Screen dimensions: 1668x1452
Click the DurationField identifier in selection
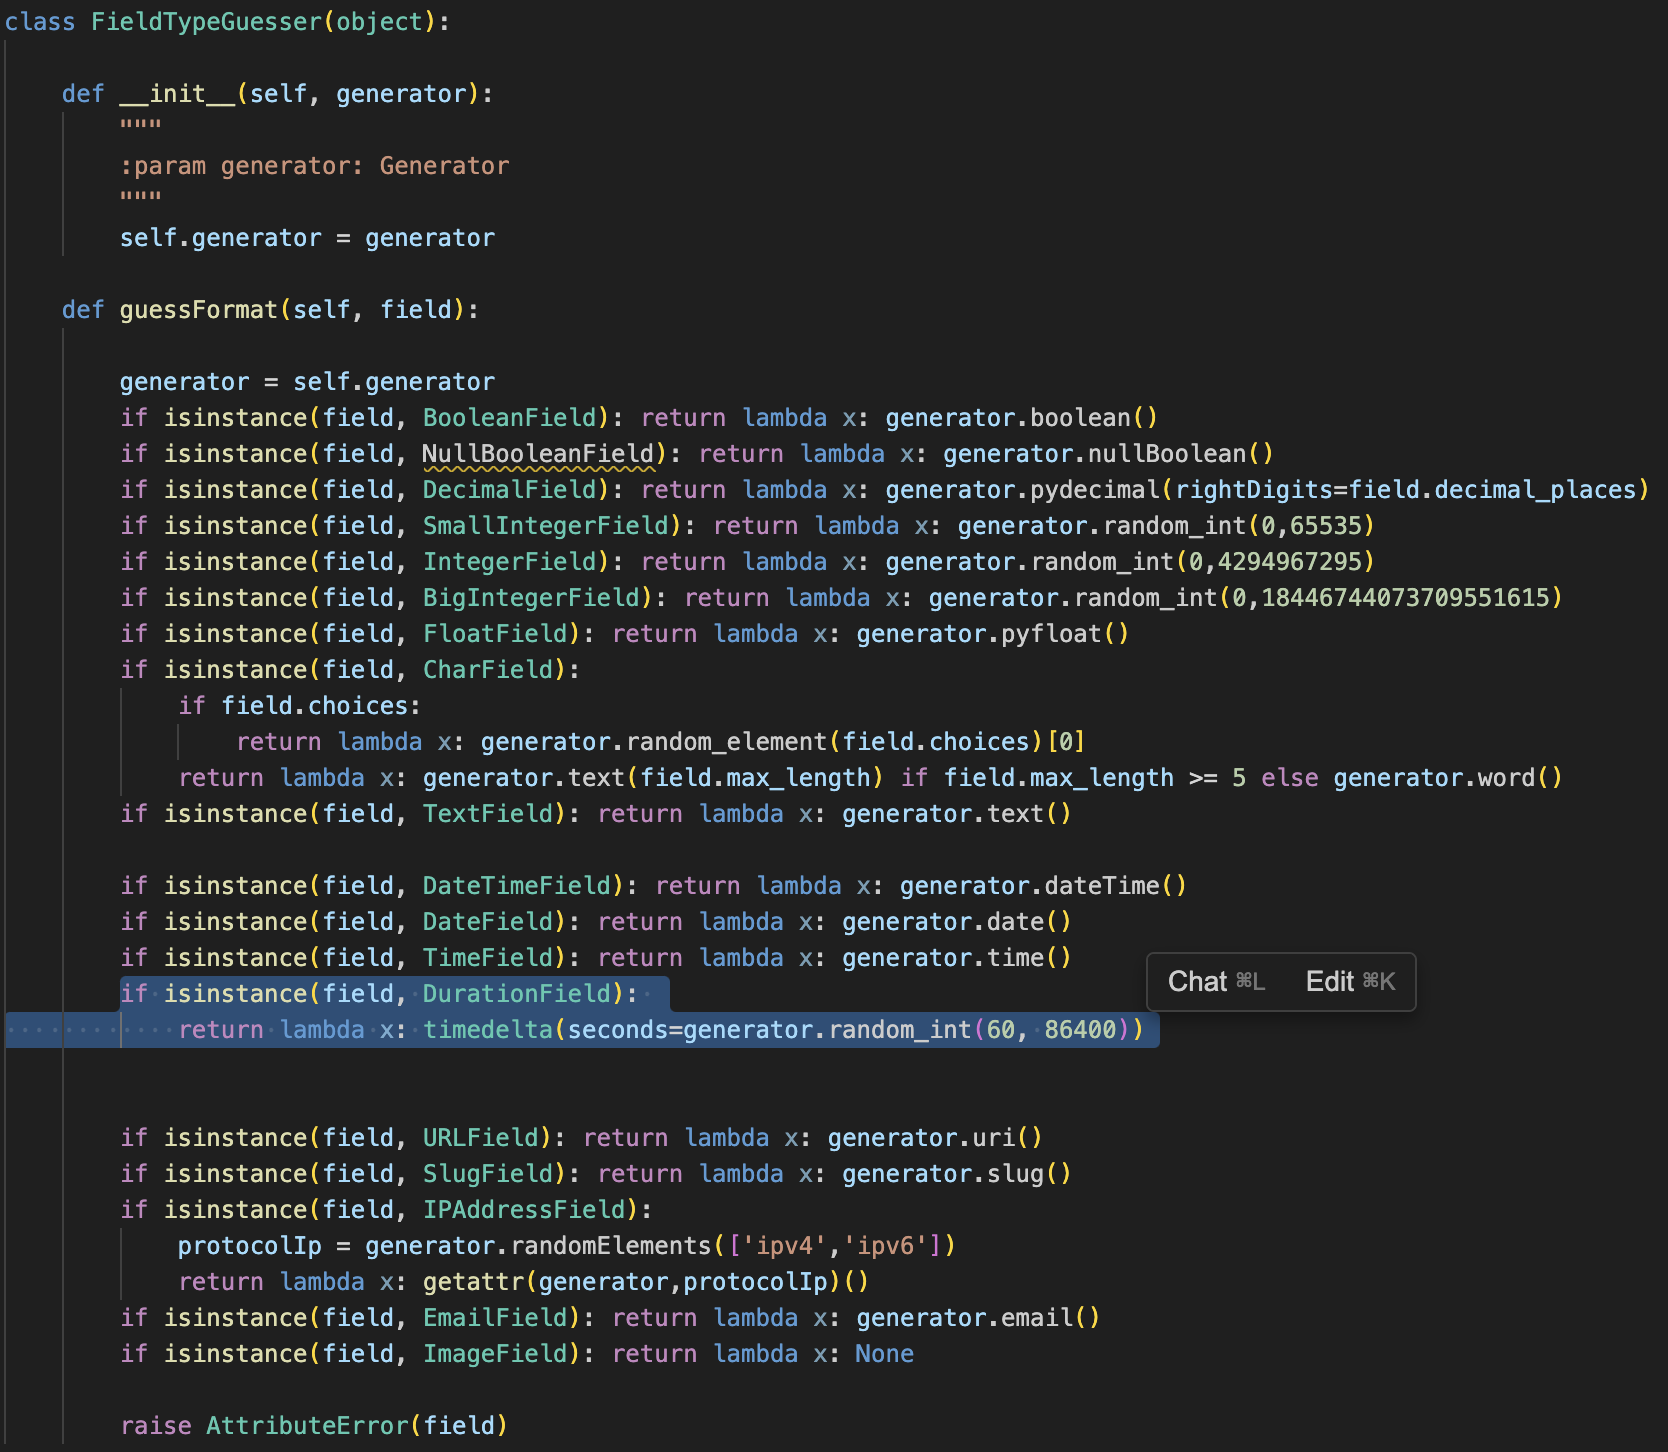tap(517, 994)
